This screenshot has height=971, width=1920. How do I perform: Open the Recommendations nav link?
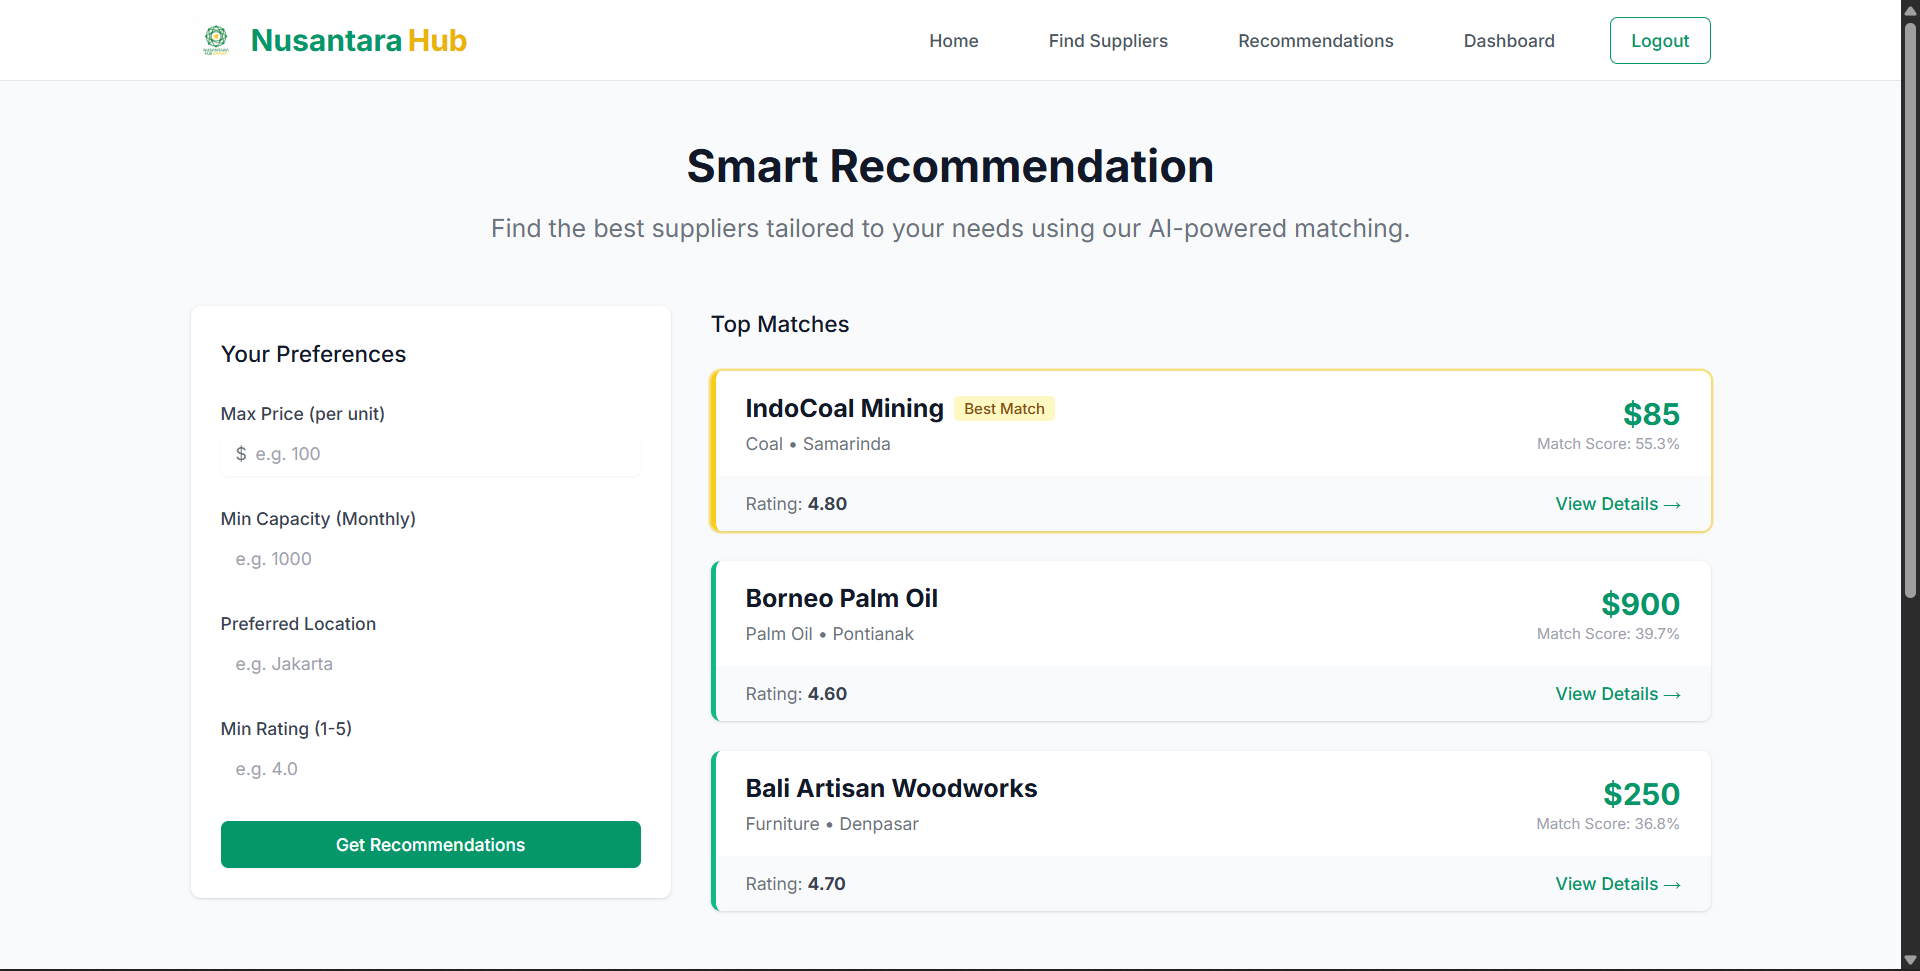pos(1315,41)
